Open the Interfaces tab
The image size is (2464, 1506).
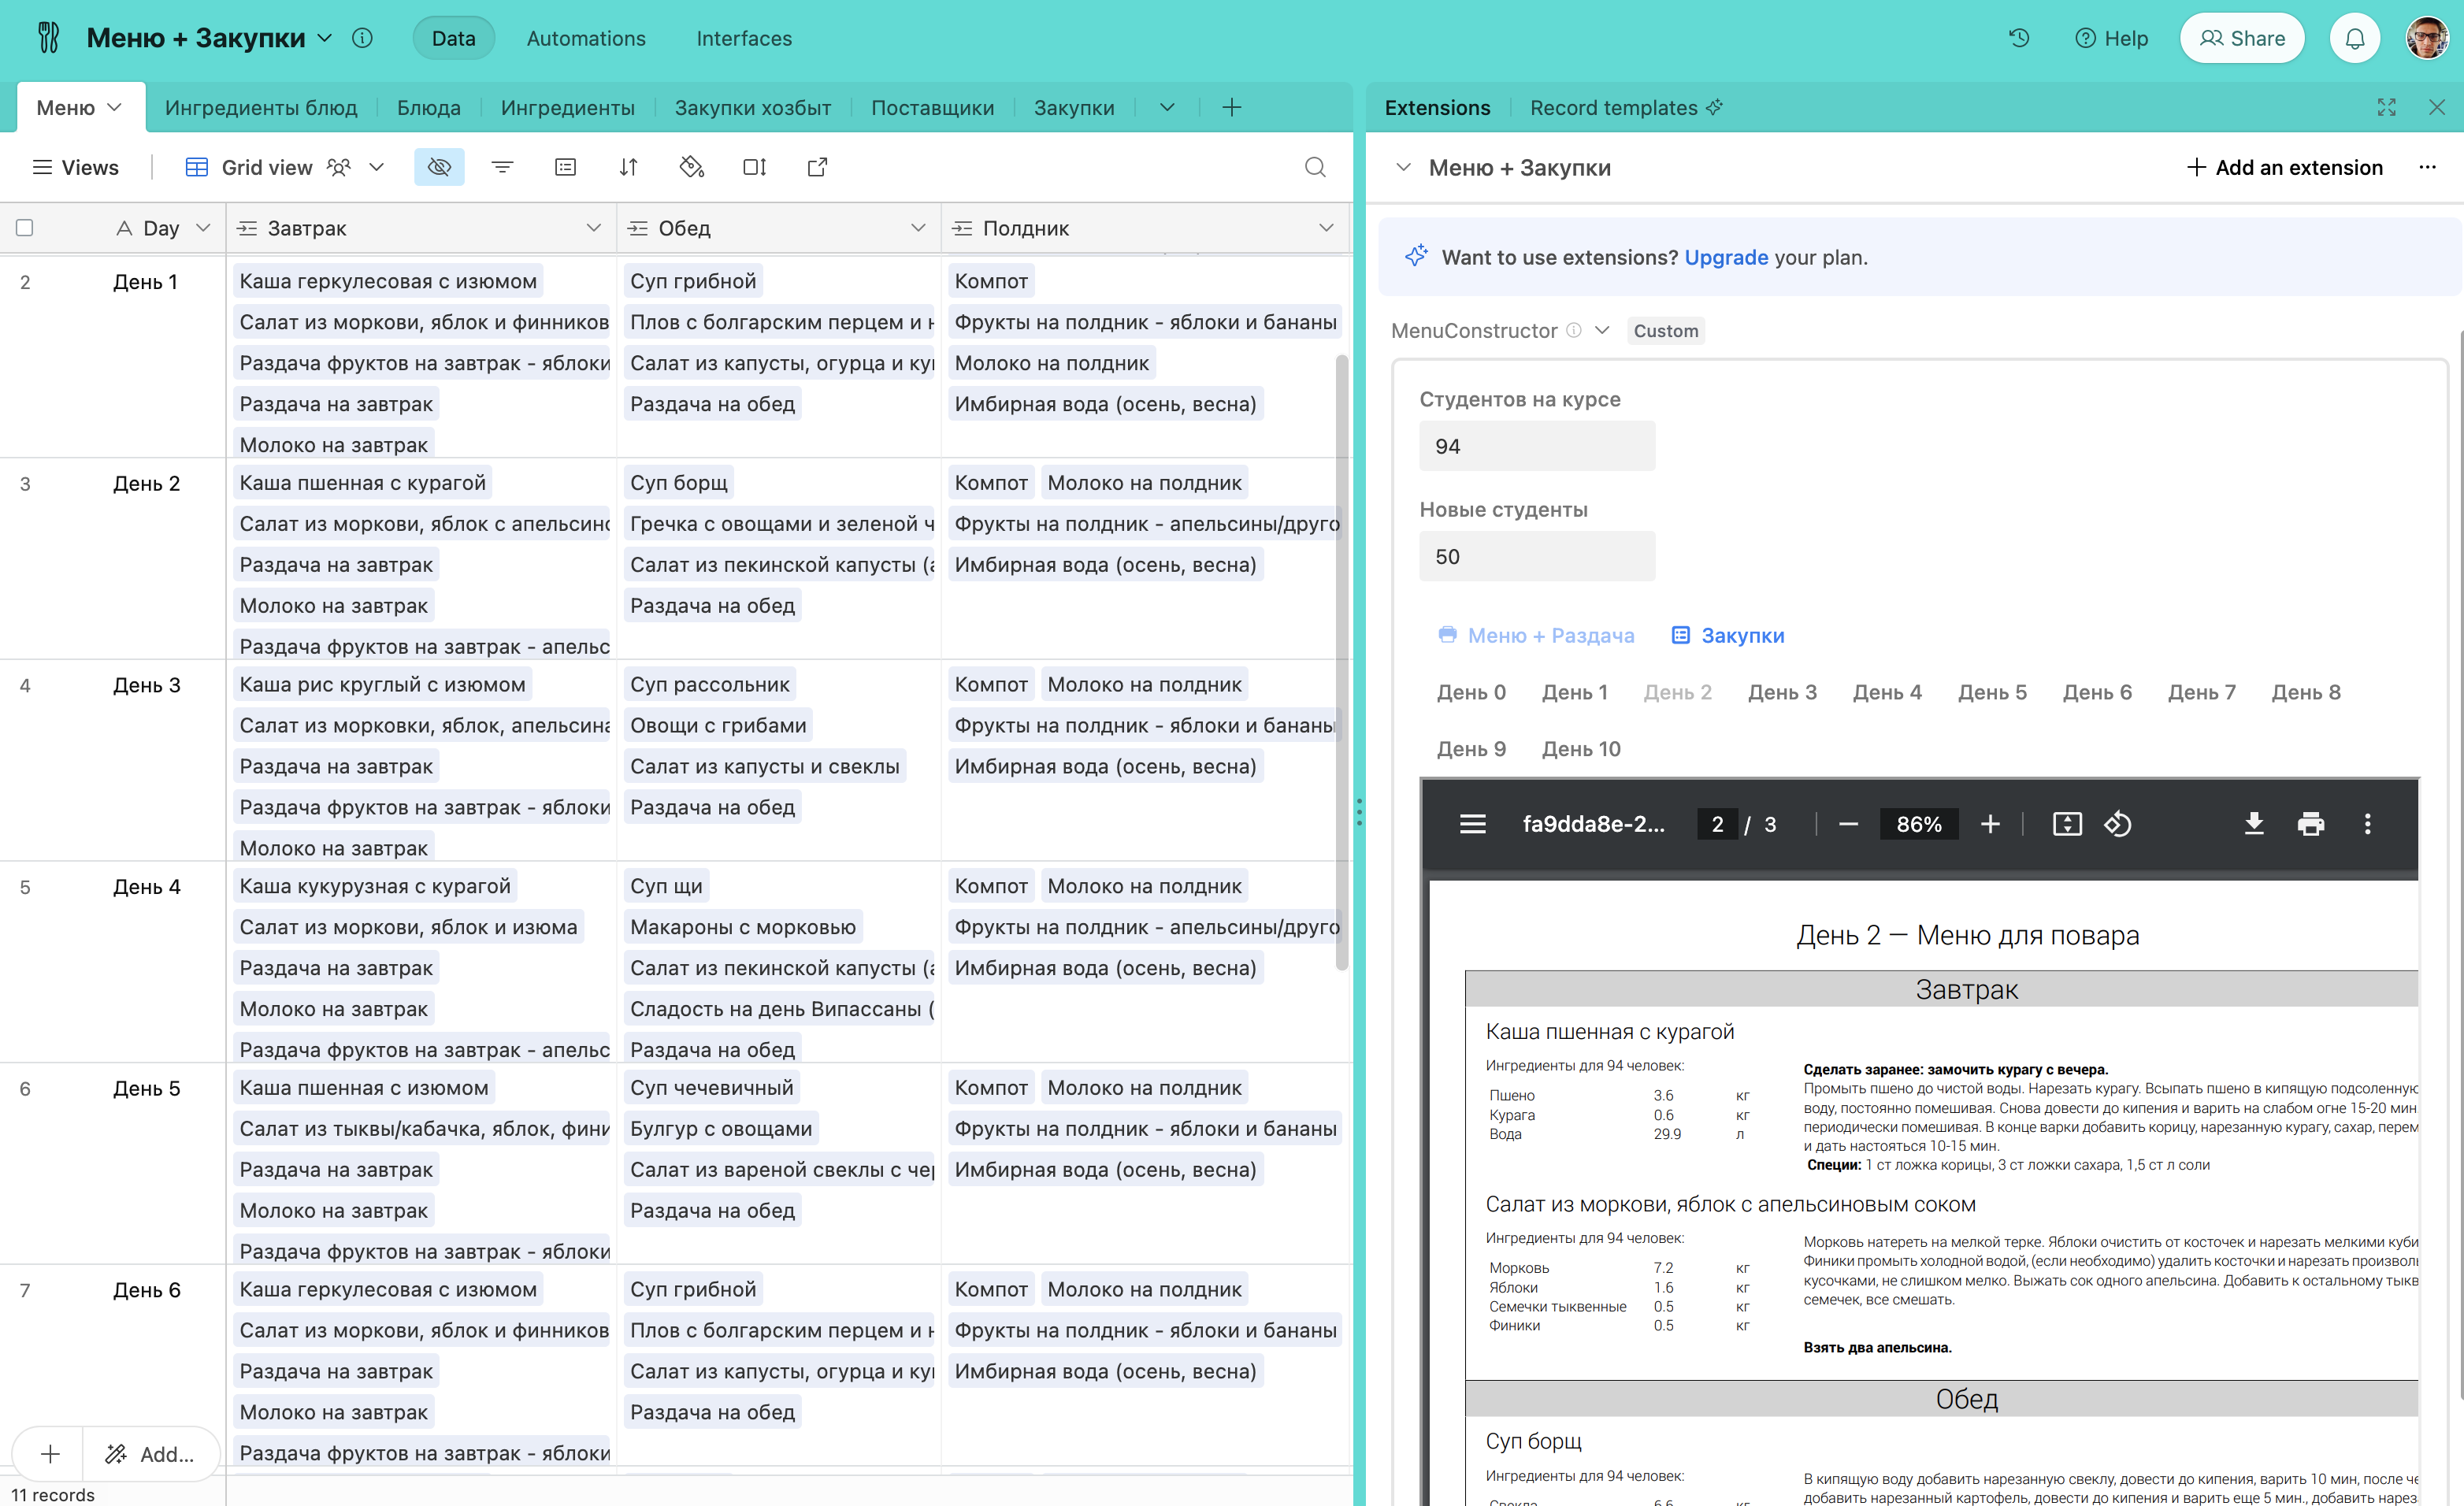click(x=744, y=38)
